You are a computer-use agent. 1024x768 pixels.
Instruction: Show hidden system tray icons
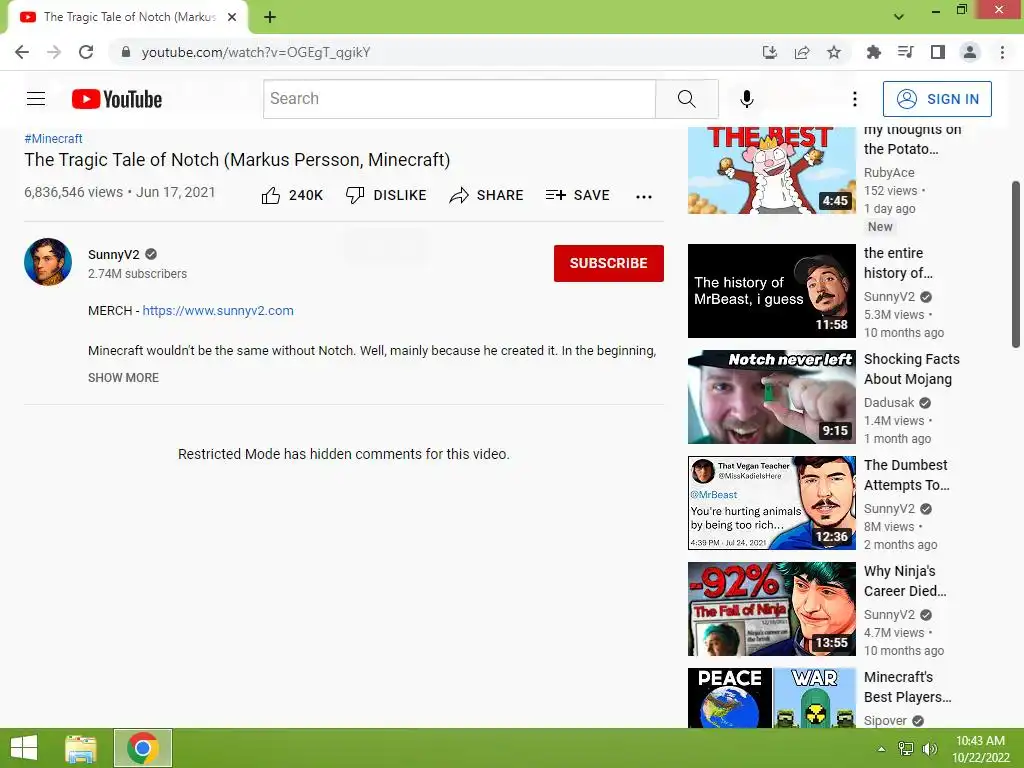(x=881, y=749)
